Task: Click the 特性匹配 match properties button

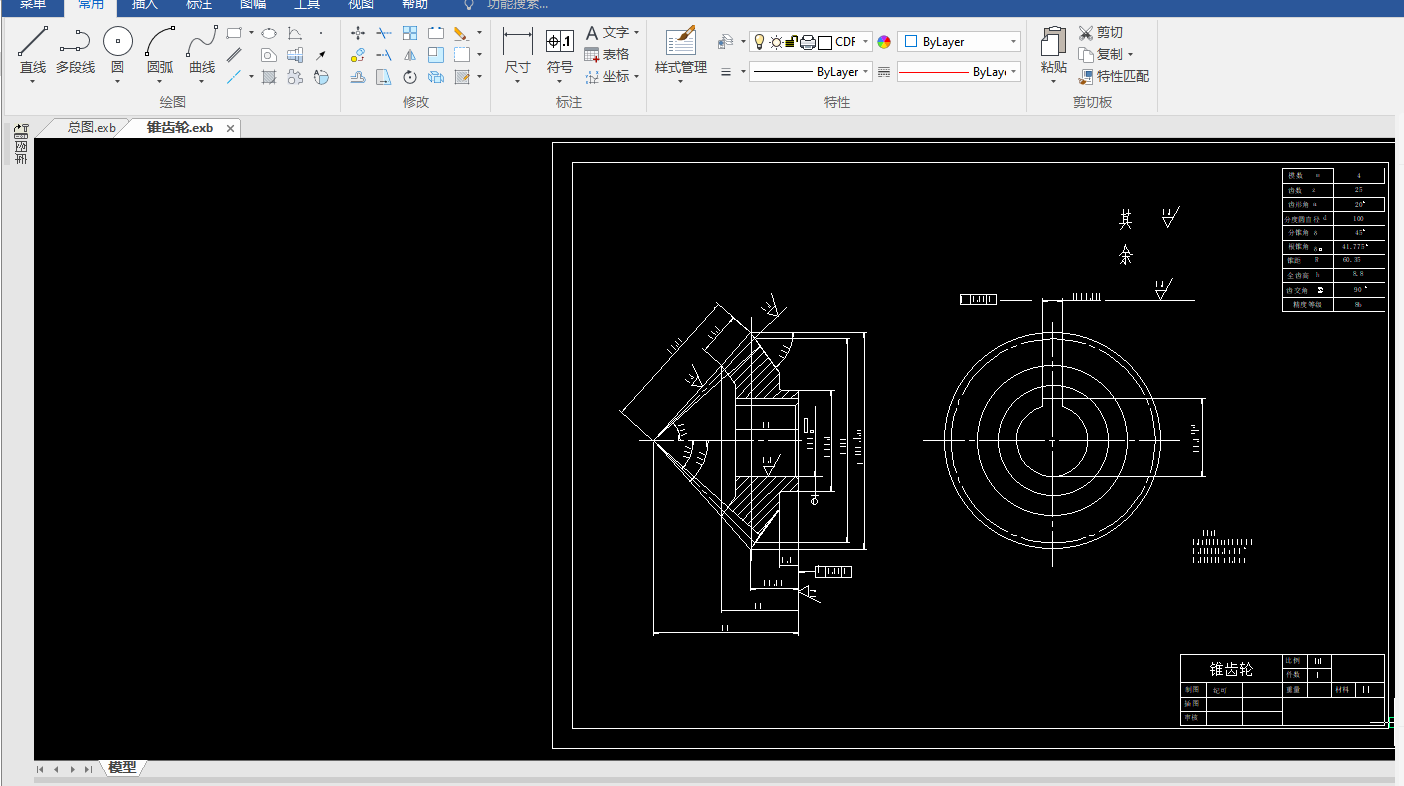Action: 1114,76
